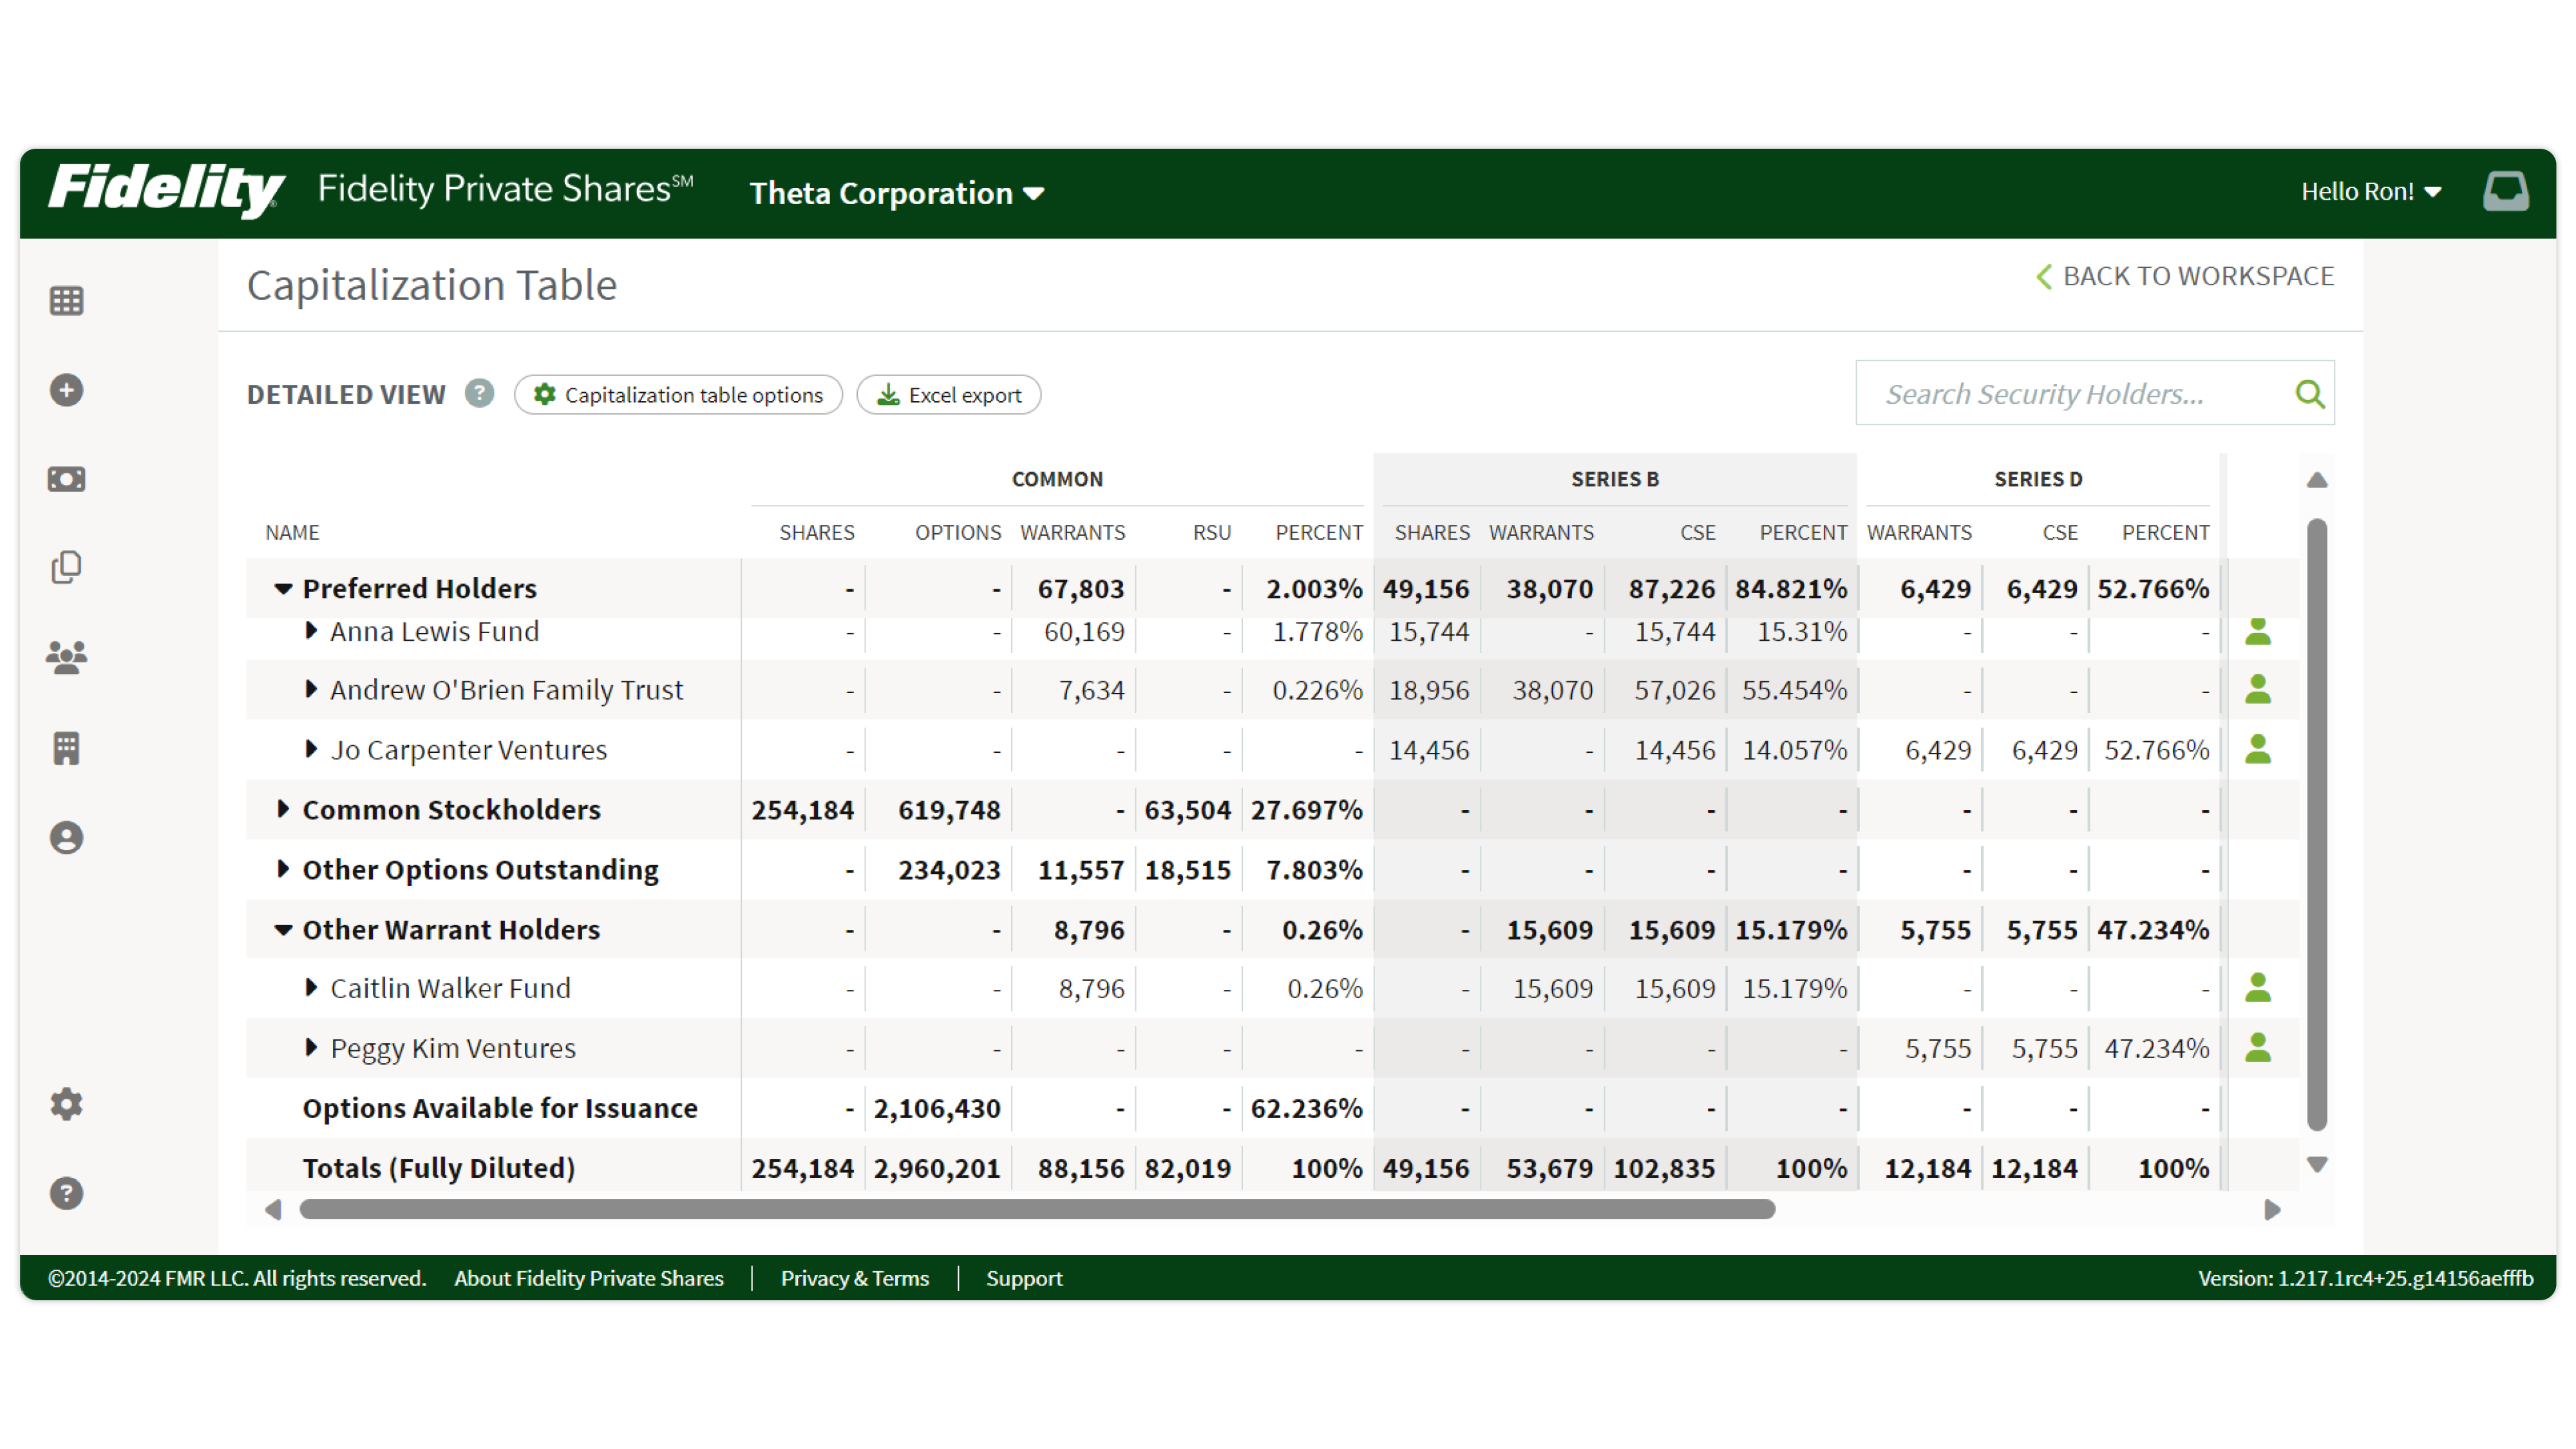Select the company building icon in sidebar
The image size is (2576, 1449).
click(x=66, y=748)
